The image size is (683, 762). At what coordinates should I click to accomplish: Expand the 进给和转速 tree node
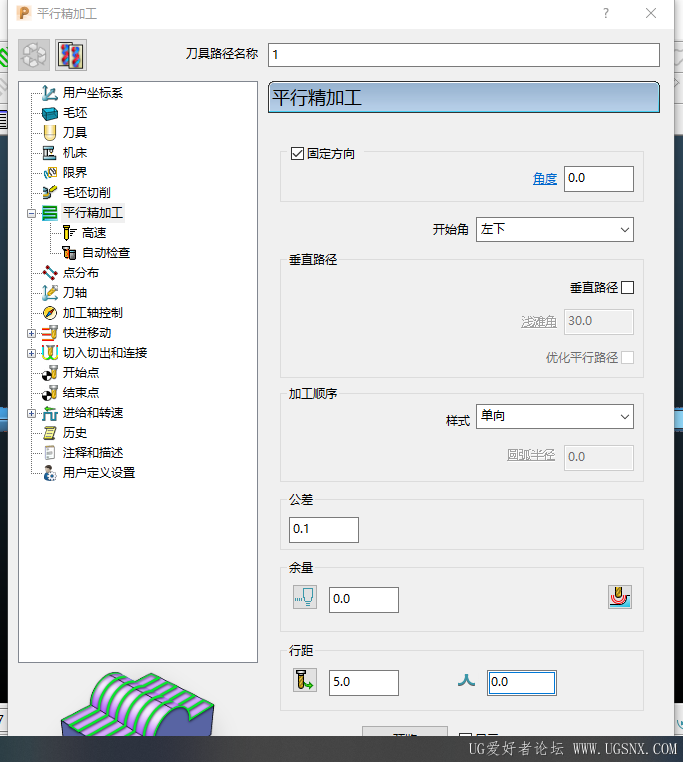point(32,414)
